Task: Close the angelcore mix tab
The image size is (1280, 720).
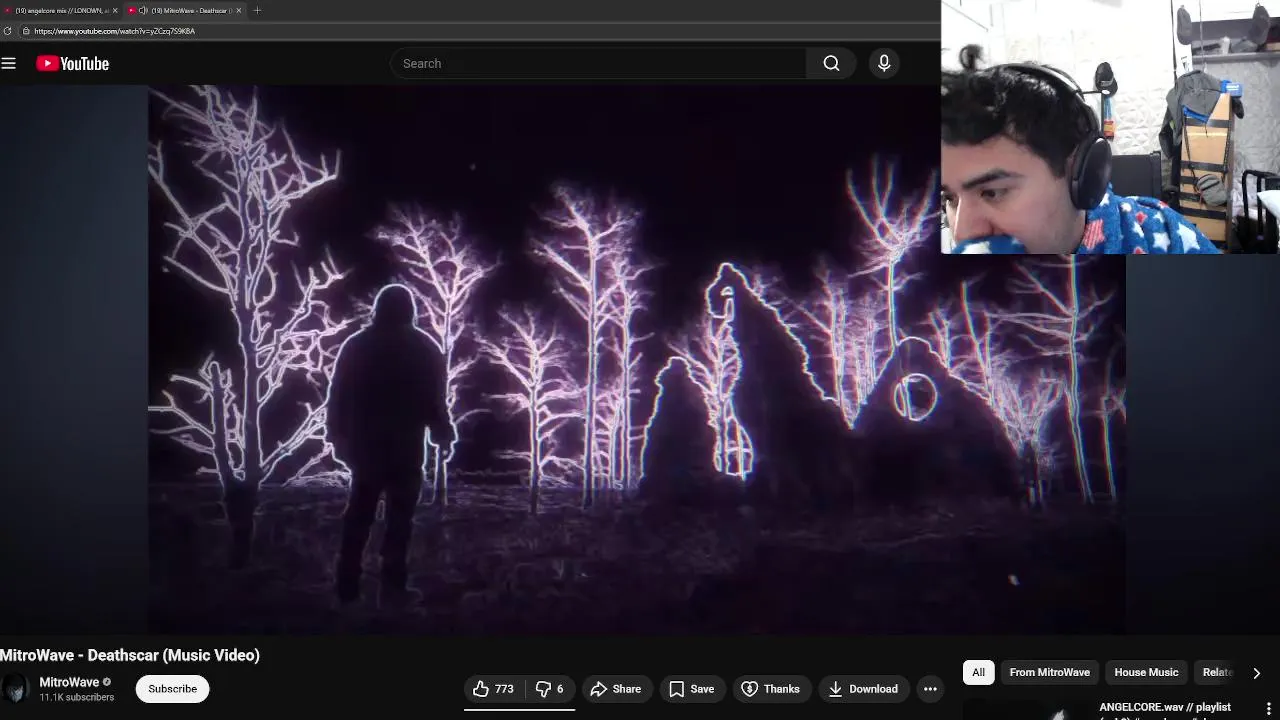Action: coord(115,10)
